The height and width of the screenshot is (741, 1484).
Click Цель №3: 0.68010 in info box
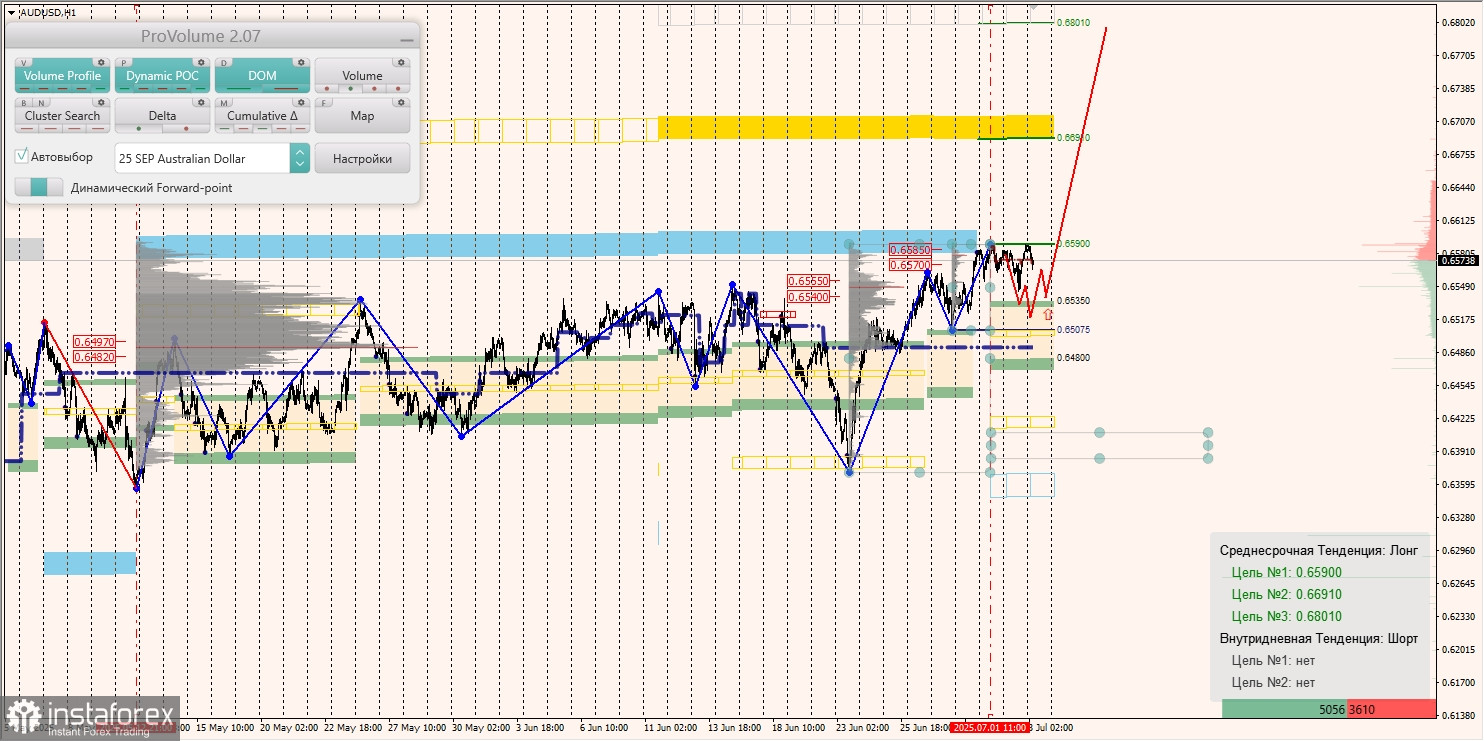pyautogui.click(x=1286, y=617)
